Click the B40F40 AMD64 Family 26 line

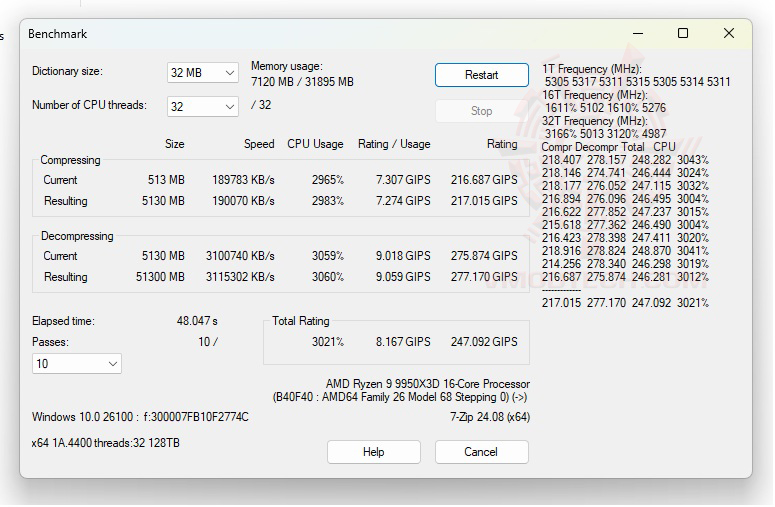[x=400, y=397]
